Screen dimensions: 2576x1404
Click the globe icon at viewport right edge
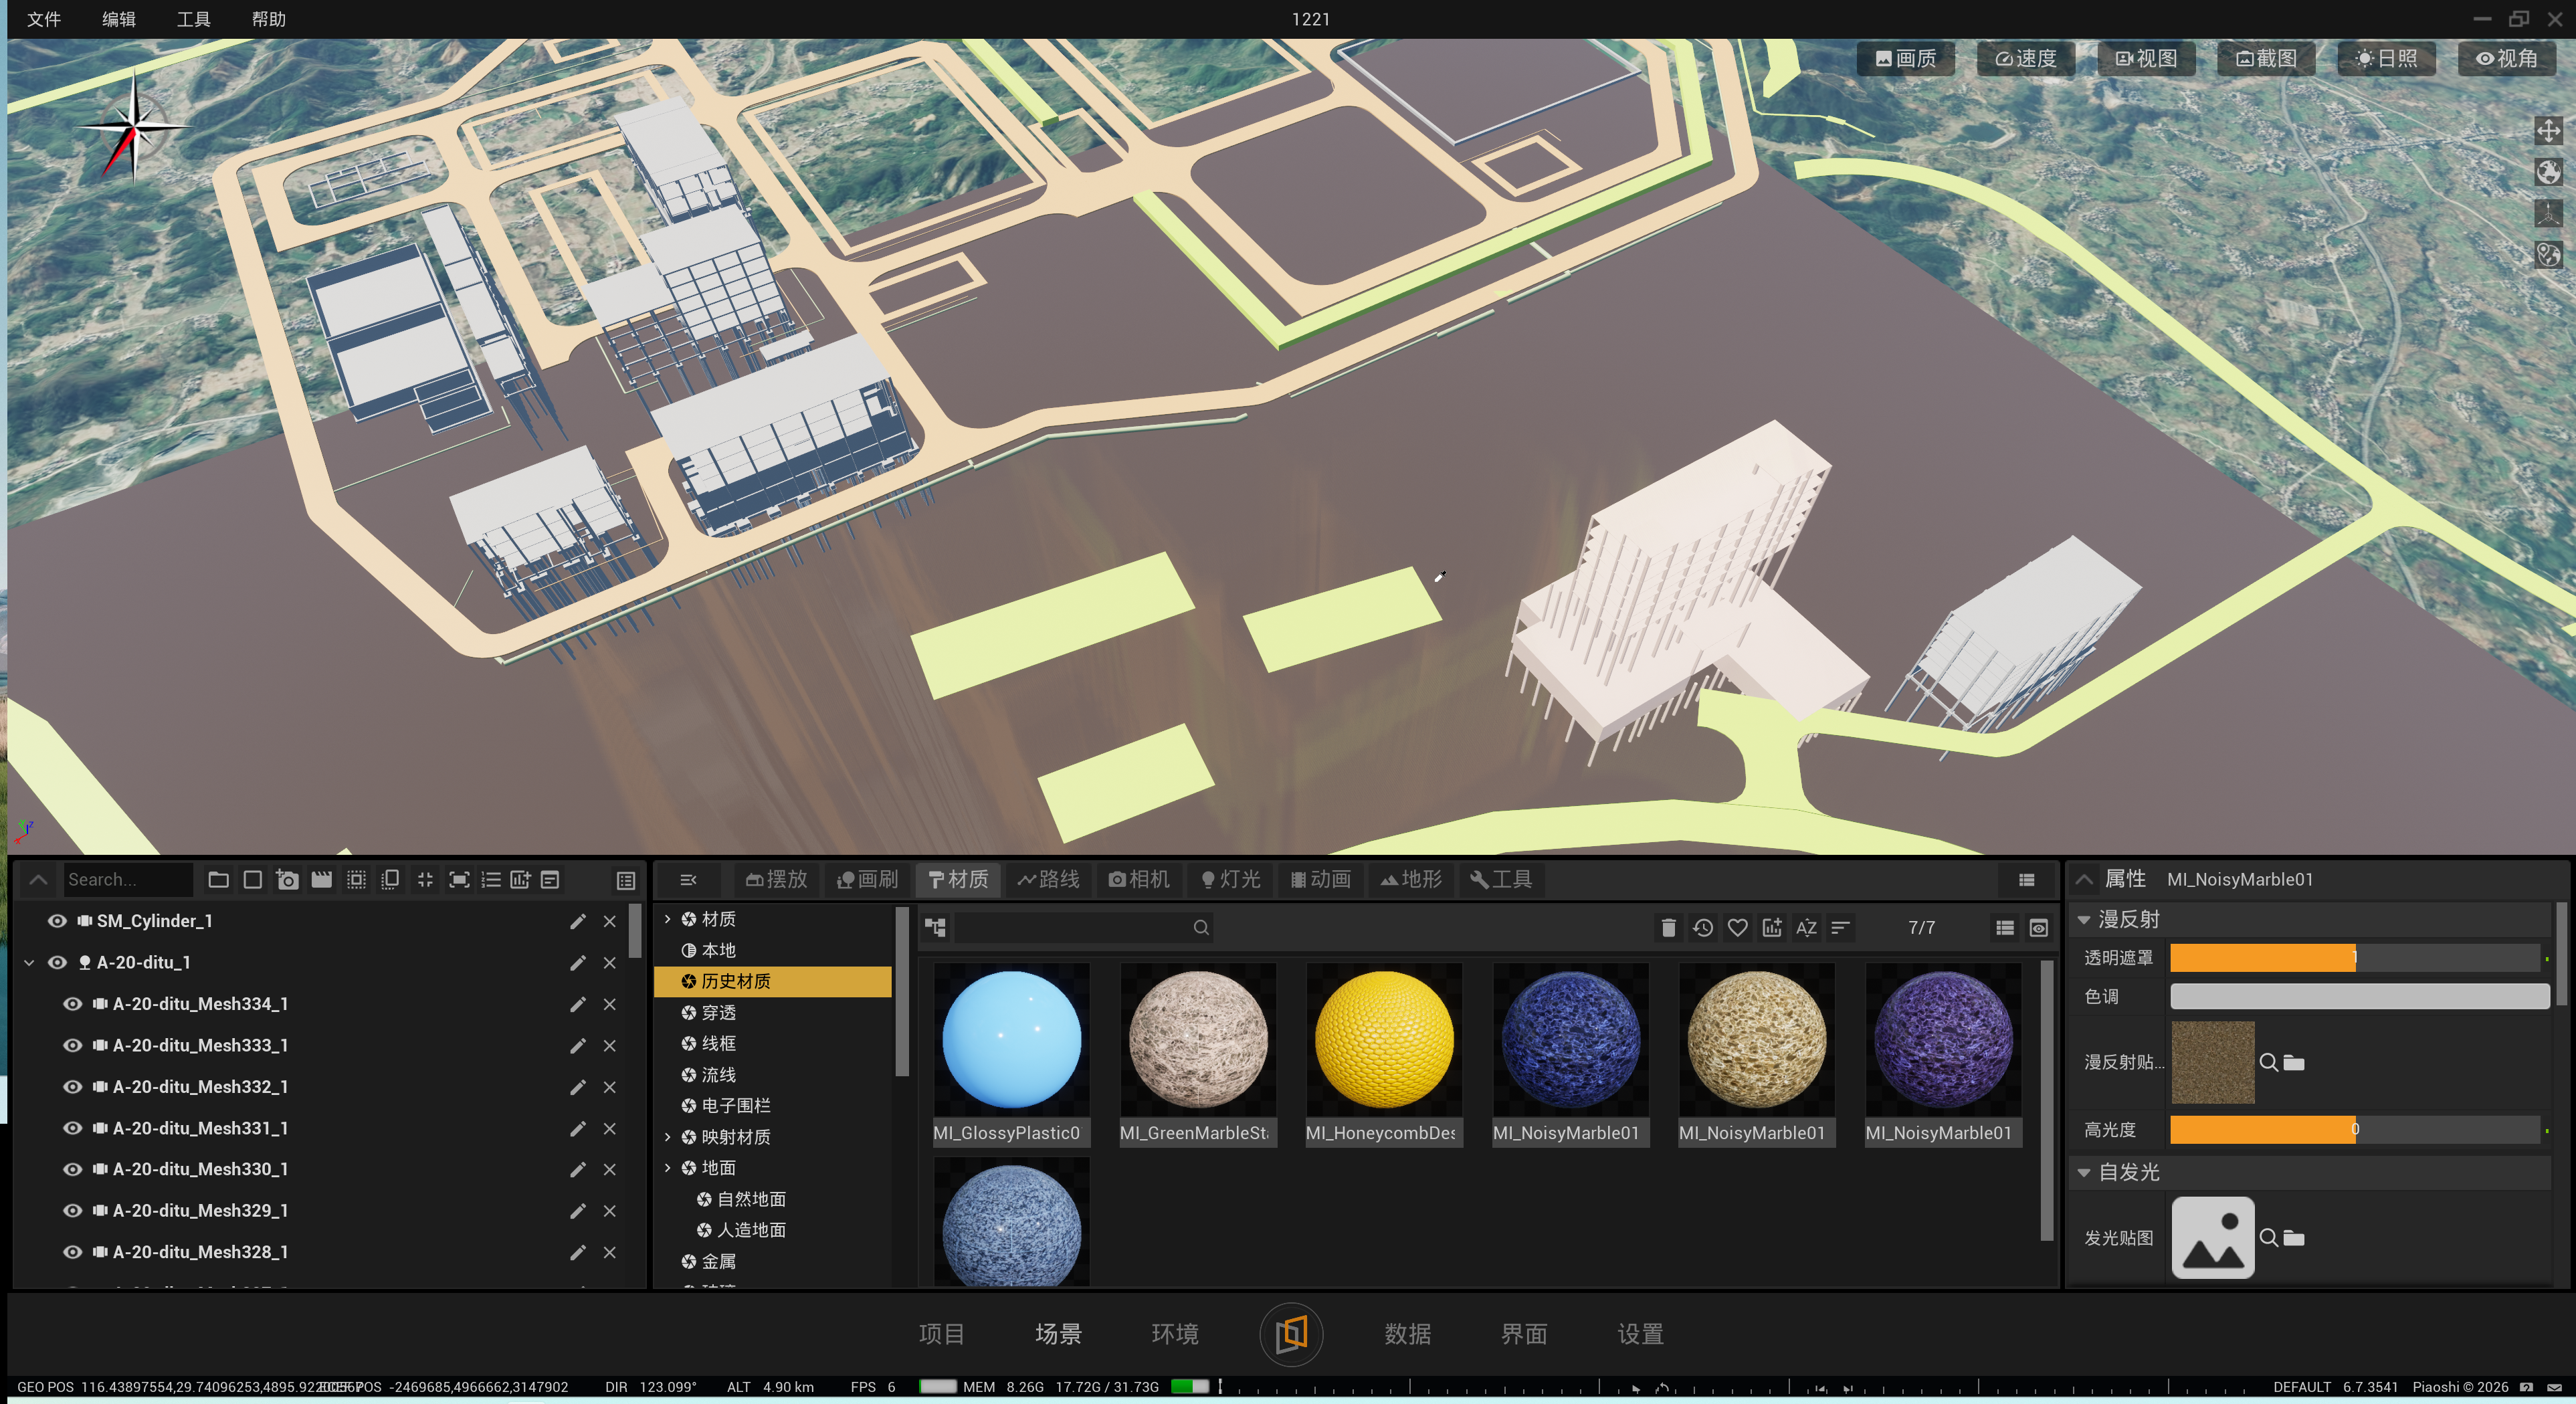click(x=2548, y=172)
